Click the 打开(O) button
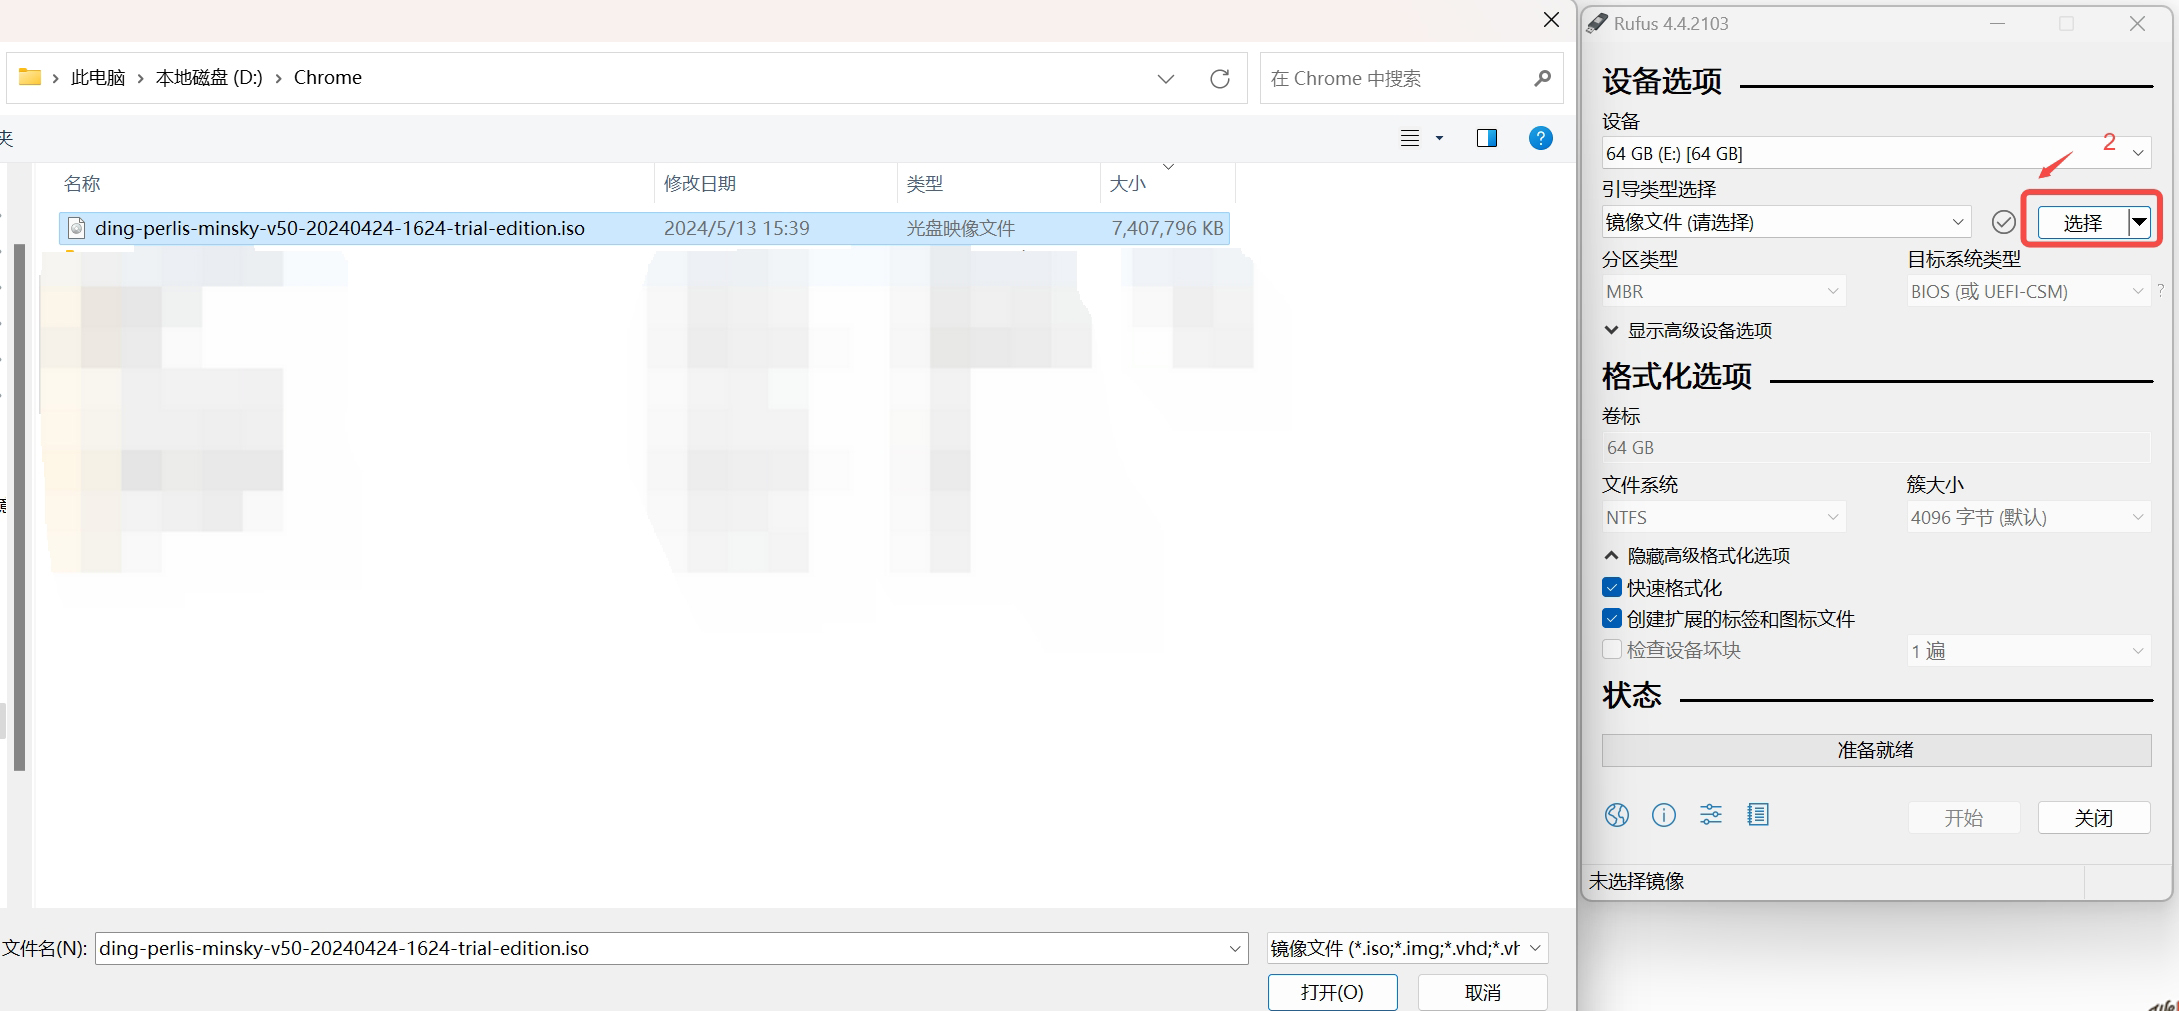The height and width of the screenshot is (1011, 2179). (x=1332, y=992)
